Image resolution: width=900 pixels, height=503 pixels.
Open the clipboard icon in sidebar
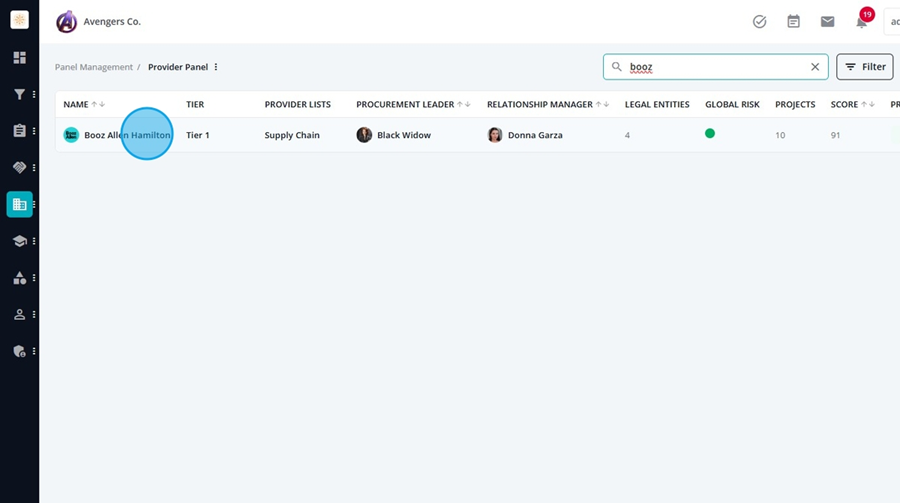[20, 131]
